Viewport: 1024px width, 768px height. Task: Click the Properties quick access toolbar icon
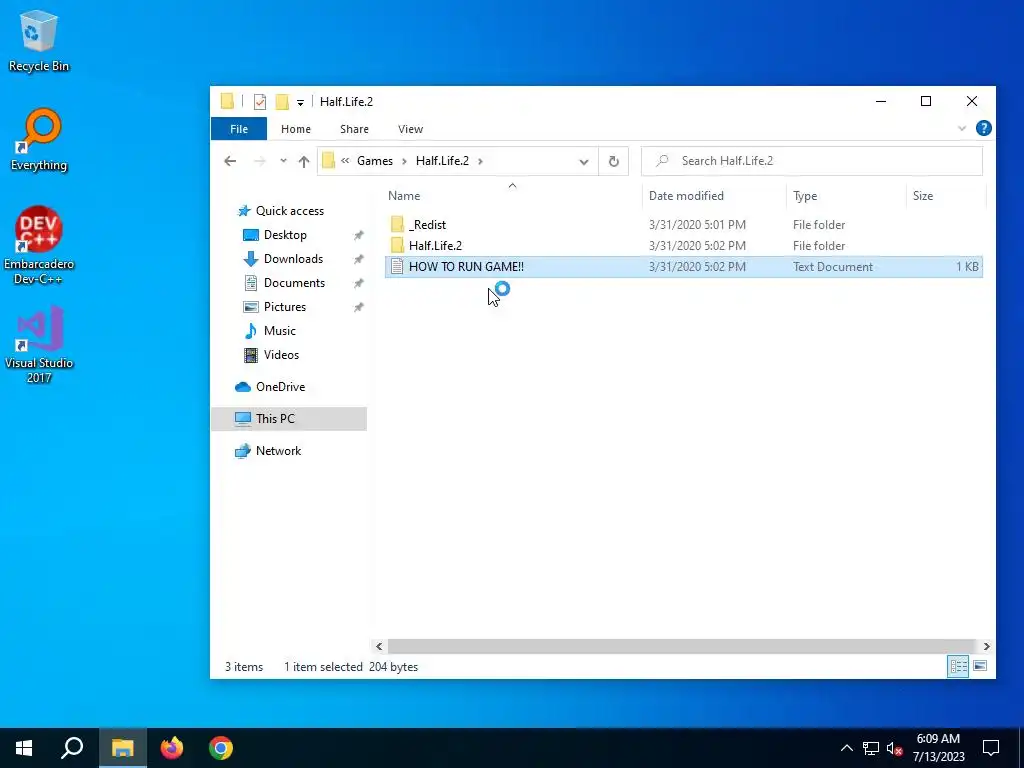click(260, 102)
